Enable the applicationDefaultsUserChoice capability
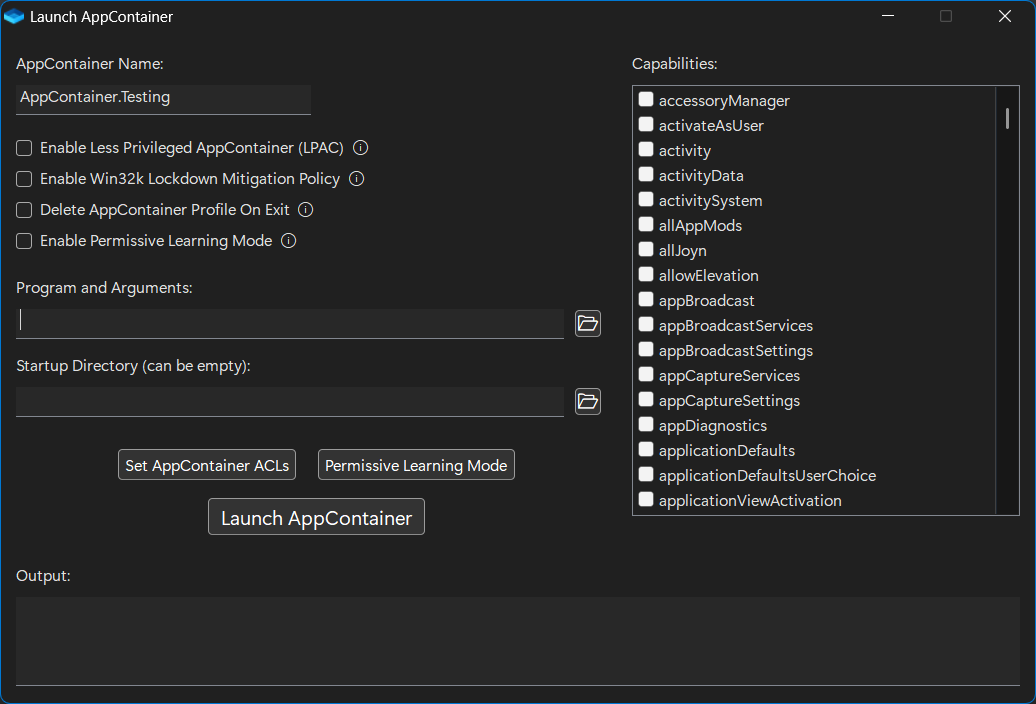The height and width of the screenshot is (704, 1036). click(646, 475)
